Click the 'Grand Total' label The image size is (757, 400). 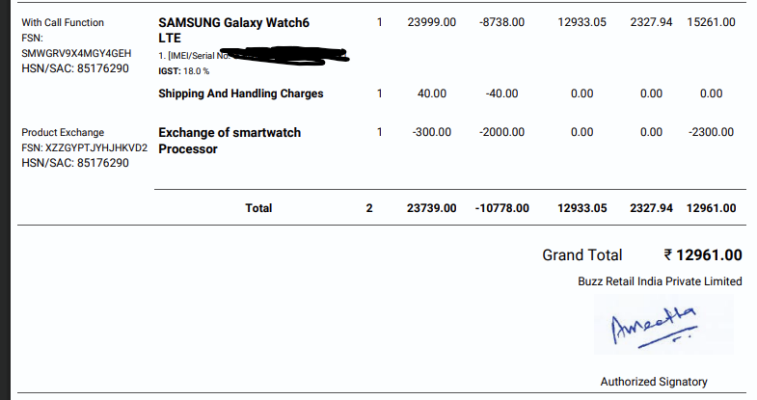tap(582, 255)
